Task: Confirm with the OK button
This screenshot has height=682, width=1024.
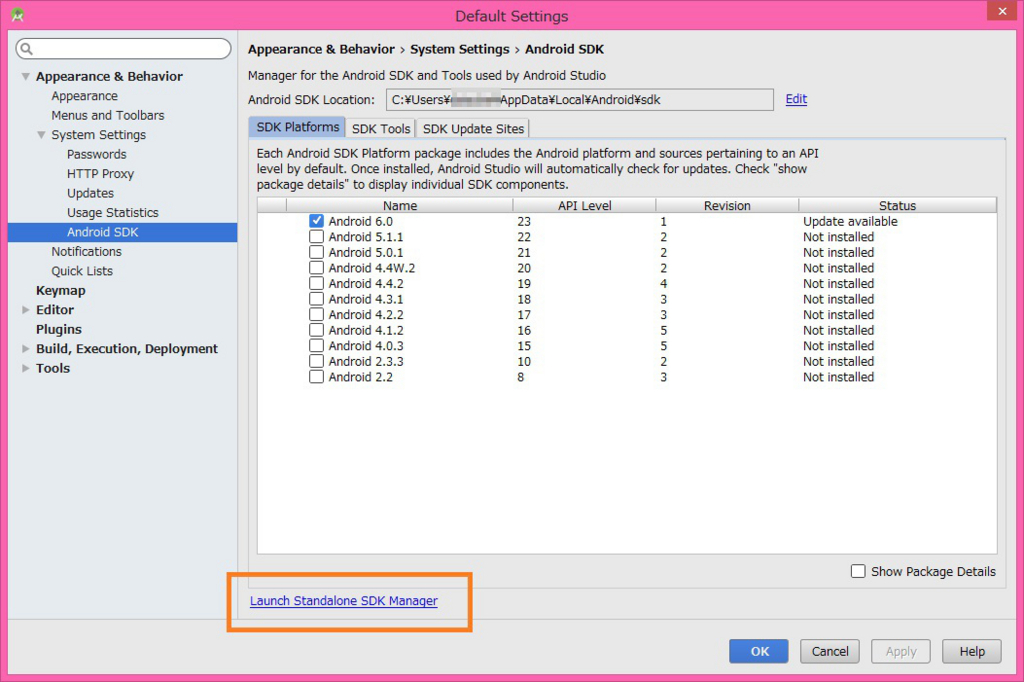Action: pyautogui.click(x=759, y=651)
